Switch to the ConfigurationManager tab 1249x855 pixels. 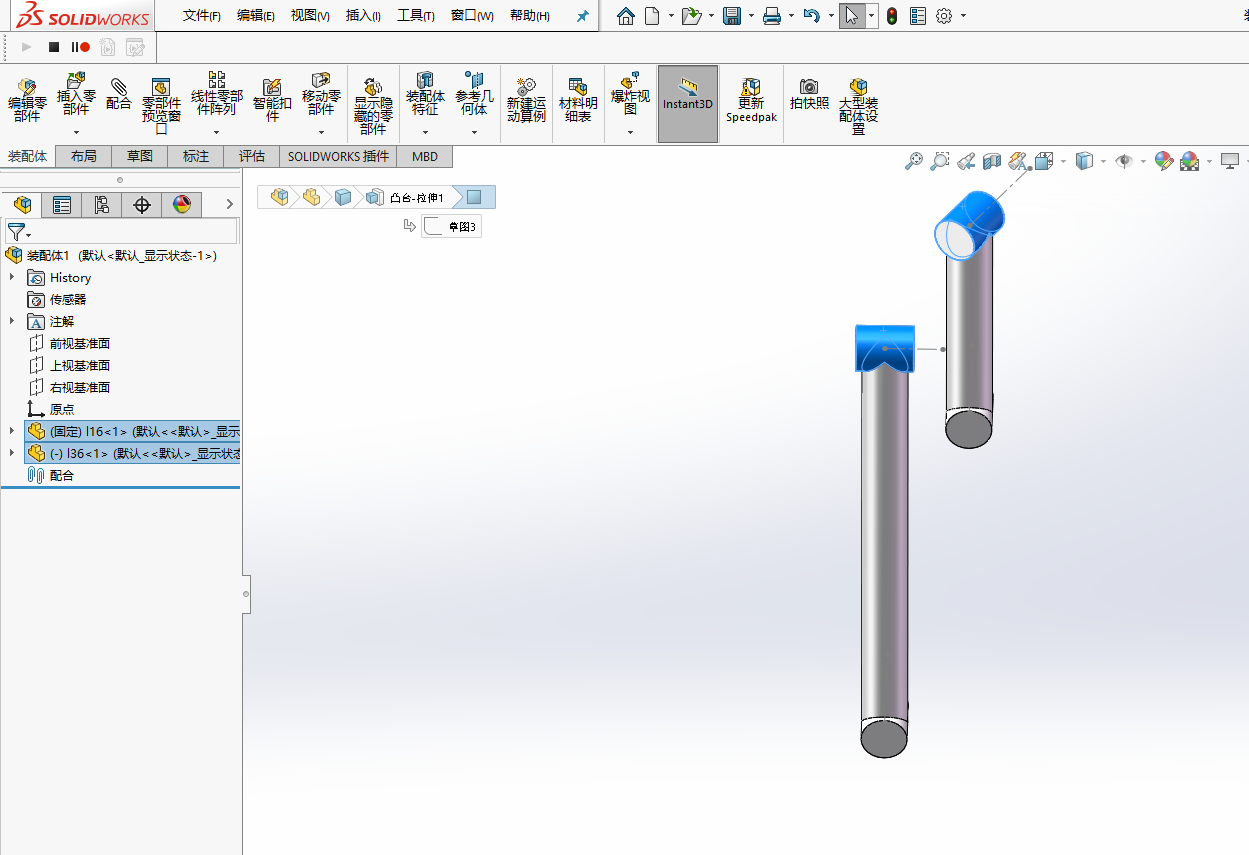tap(101, 204)
